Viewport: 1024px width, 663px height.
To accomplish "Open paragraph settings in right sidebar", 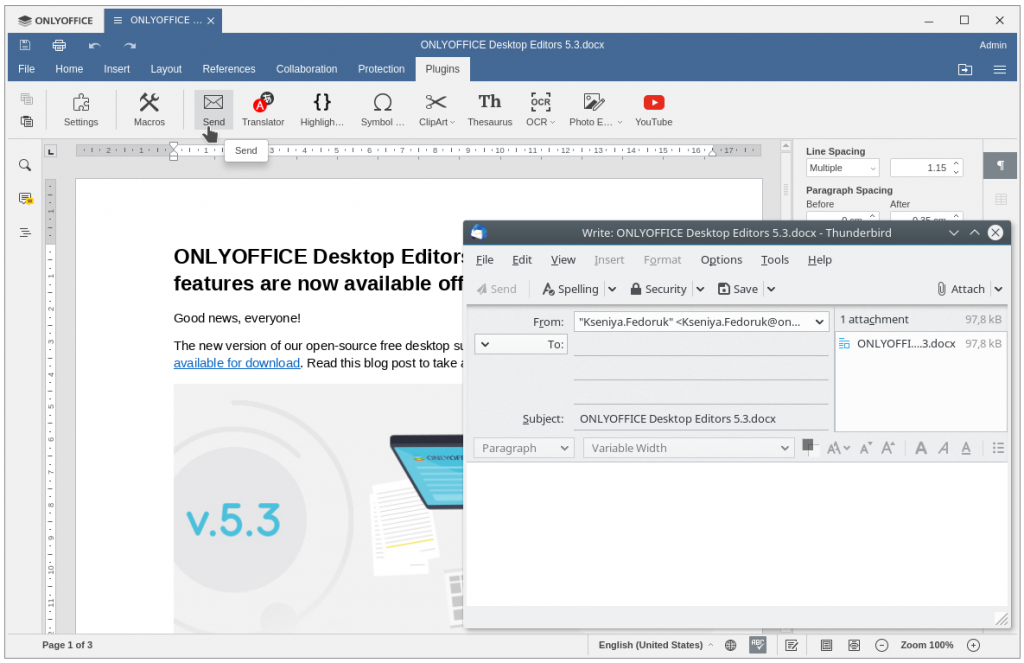I will 1000,165.
